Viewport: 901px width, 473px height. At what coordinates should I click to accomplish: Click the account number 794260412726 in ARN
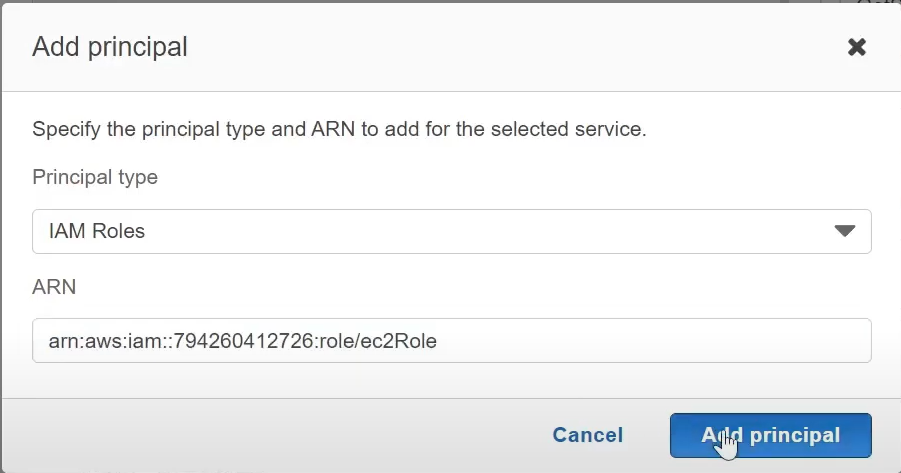pyautogui.click(x=243, y=341)
